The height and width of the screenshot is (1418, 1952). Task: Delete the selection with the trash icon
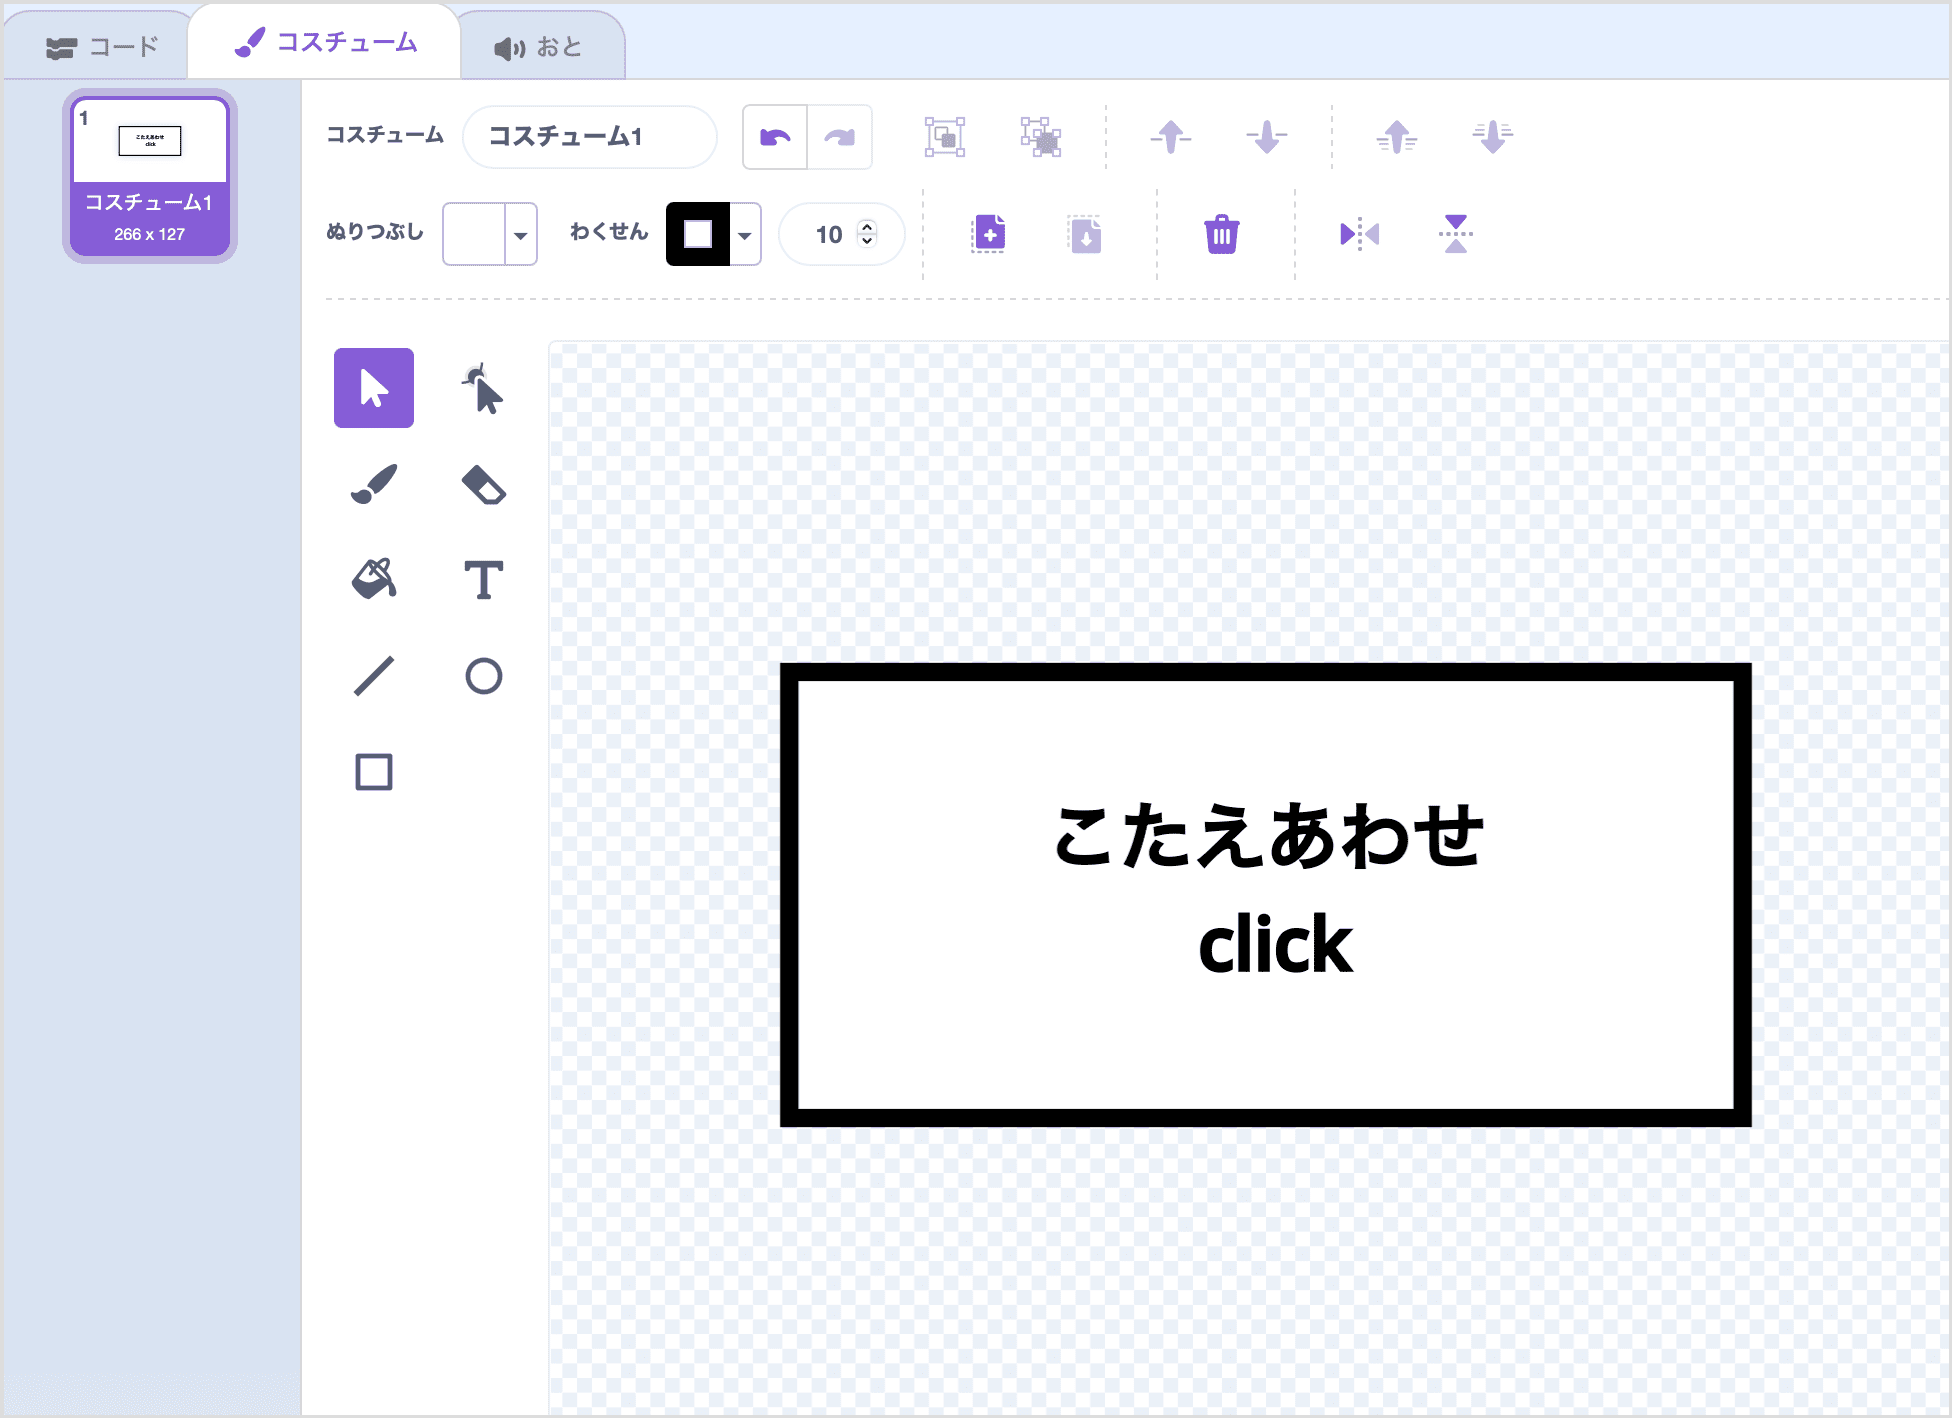click(x=1221, y=233)
